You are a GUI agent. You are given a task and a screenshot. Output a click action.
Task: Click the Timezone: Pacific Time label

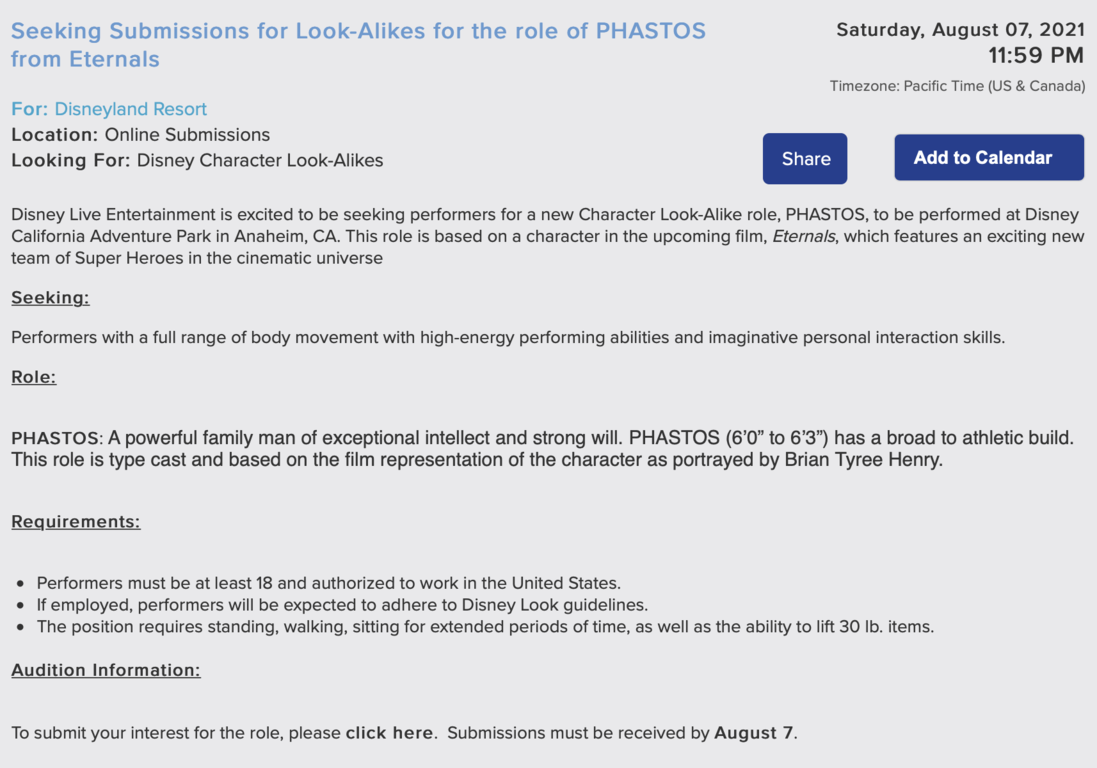(x=957, y=86)
